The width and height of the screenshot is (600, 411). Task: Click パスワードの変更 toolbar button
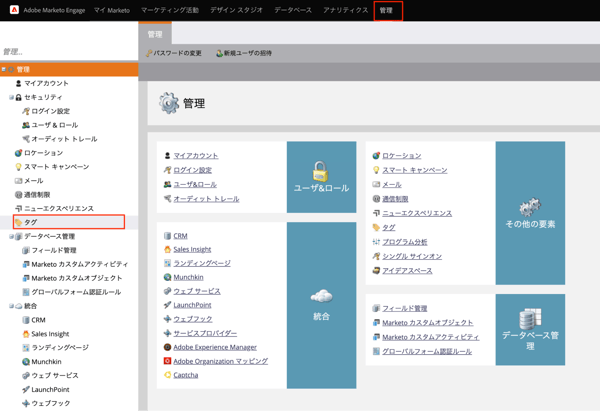pos(174,53)
